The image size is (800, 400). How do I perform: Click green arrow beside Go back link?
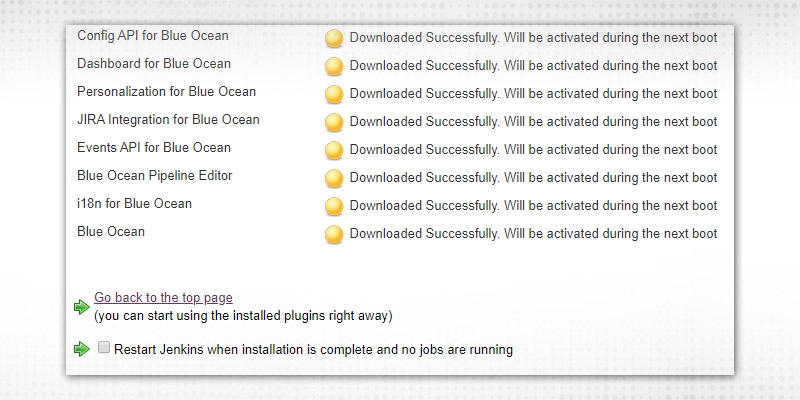point(82,307)
